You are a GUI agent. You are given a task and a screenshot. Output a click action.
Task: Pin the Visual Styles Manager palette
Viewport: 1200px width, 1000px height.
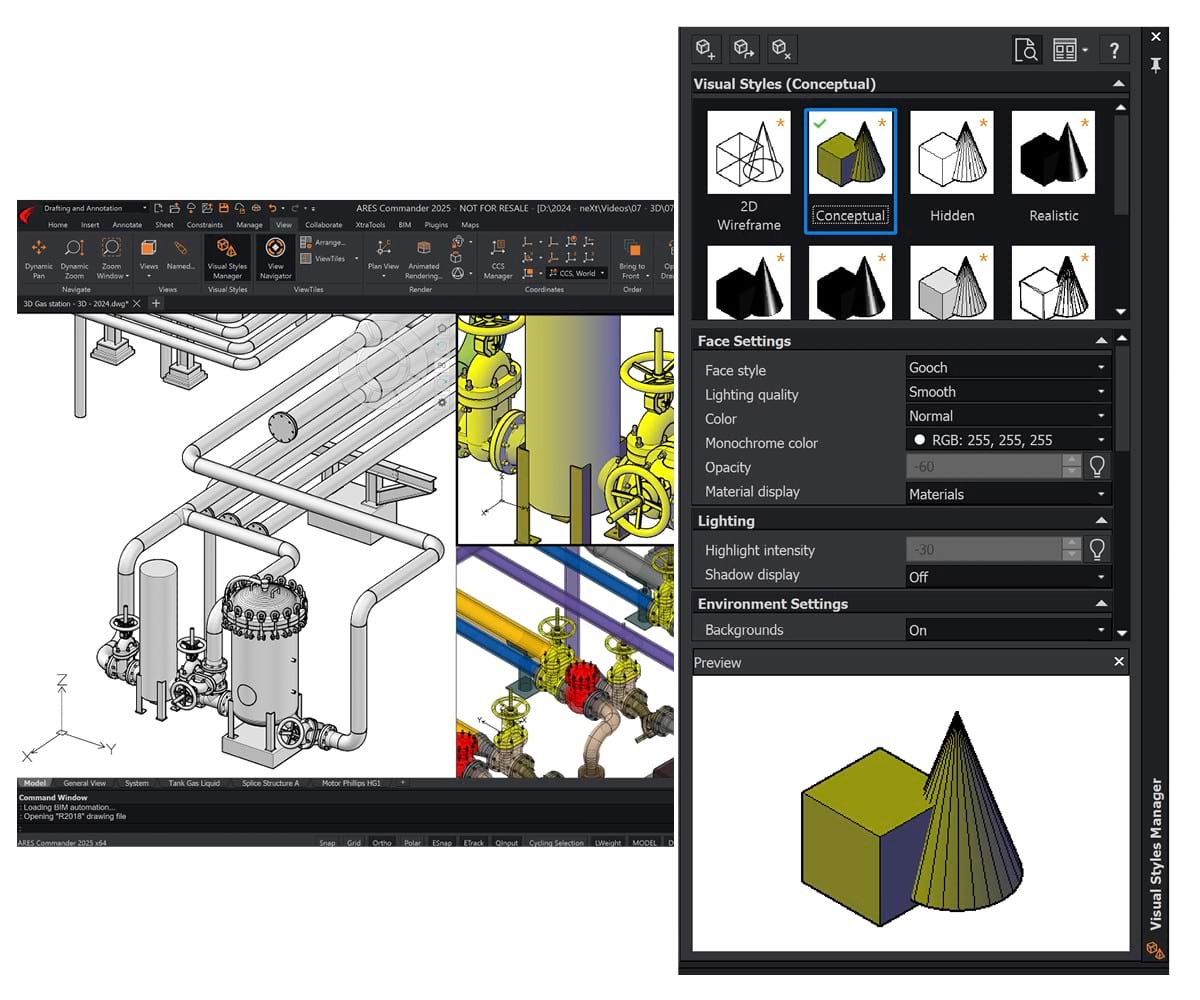(x=1156, y=66)
